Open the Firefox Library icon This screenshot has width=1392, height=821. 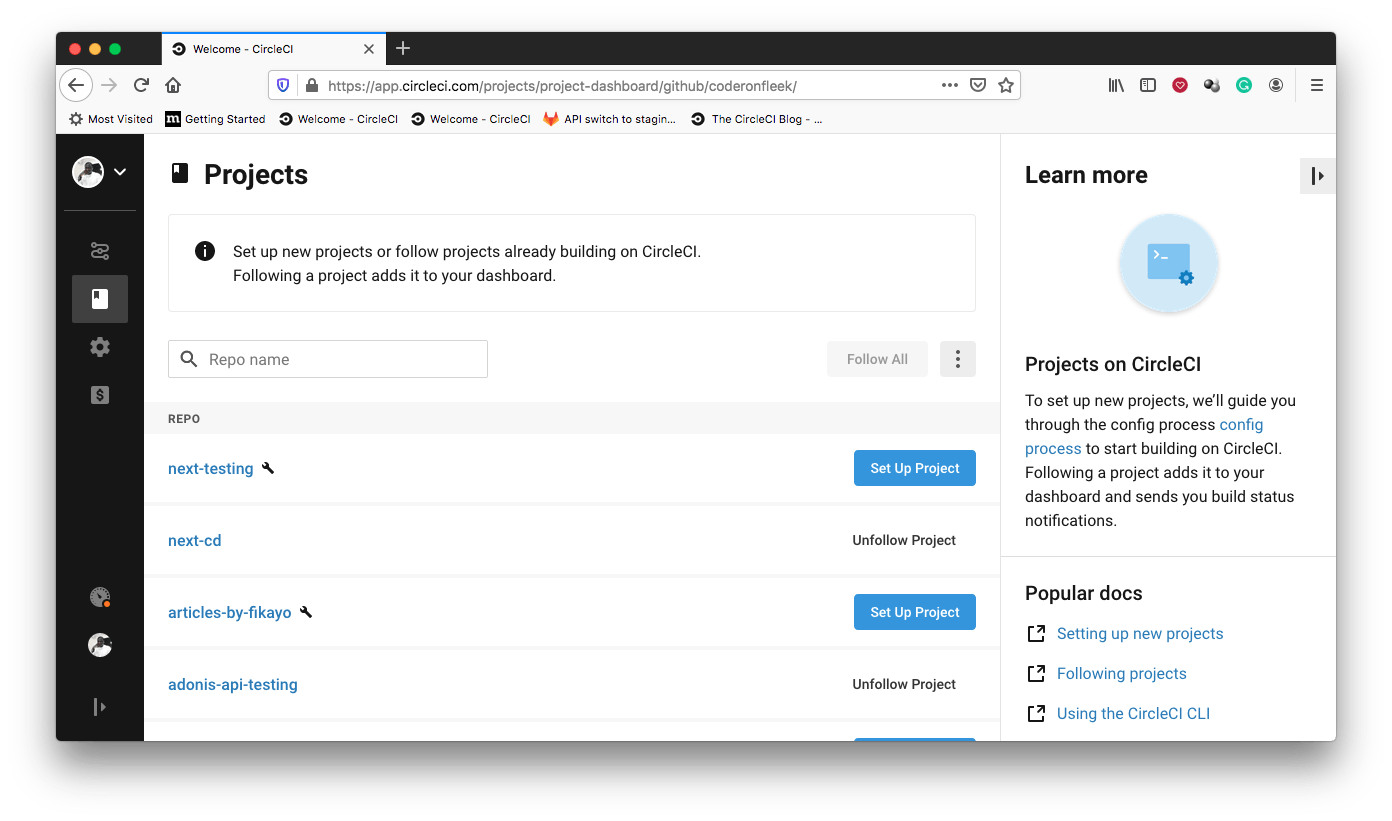tap(1116, 85)
